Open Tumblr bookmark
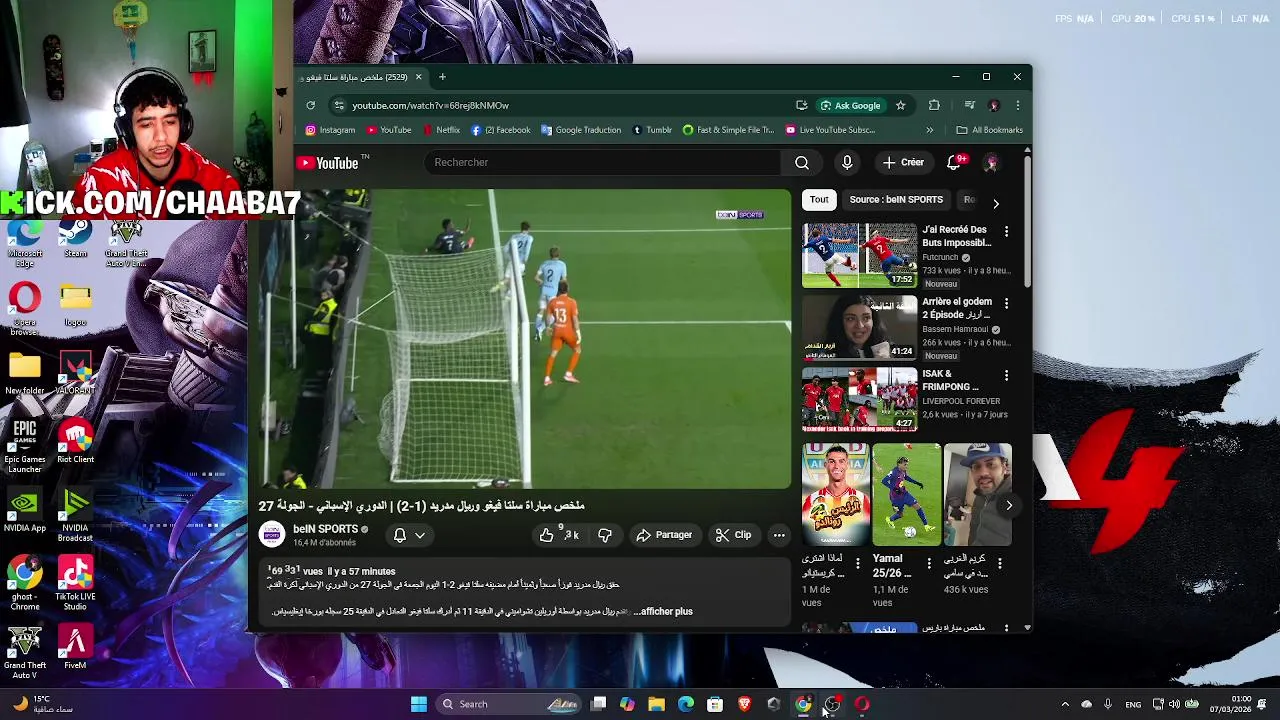 coord(652,130)
